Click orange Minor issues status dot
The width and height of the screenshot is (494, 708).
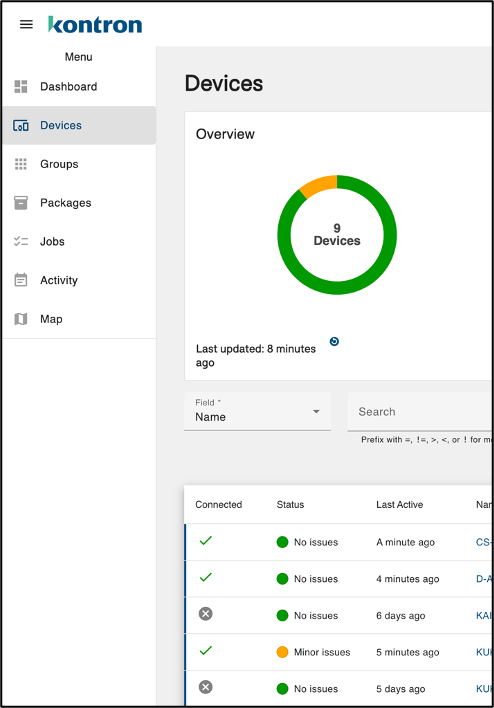click(x=282, y=652)
